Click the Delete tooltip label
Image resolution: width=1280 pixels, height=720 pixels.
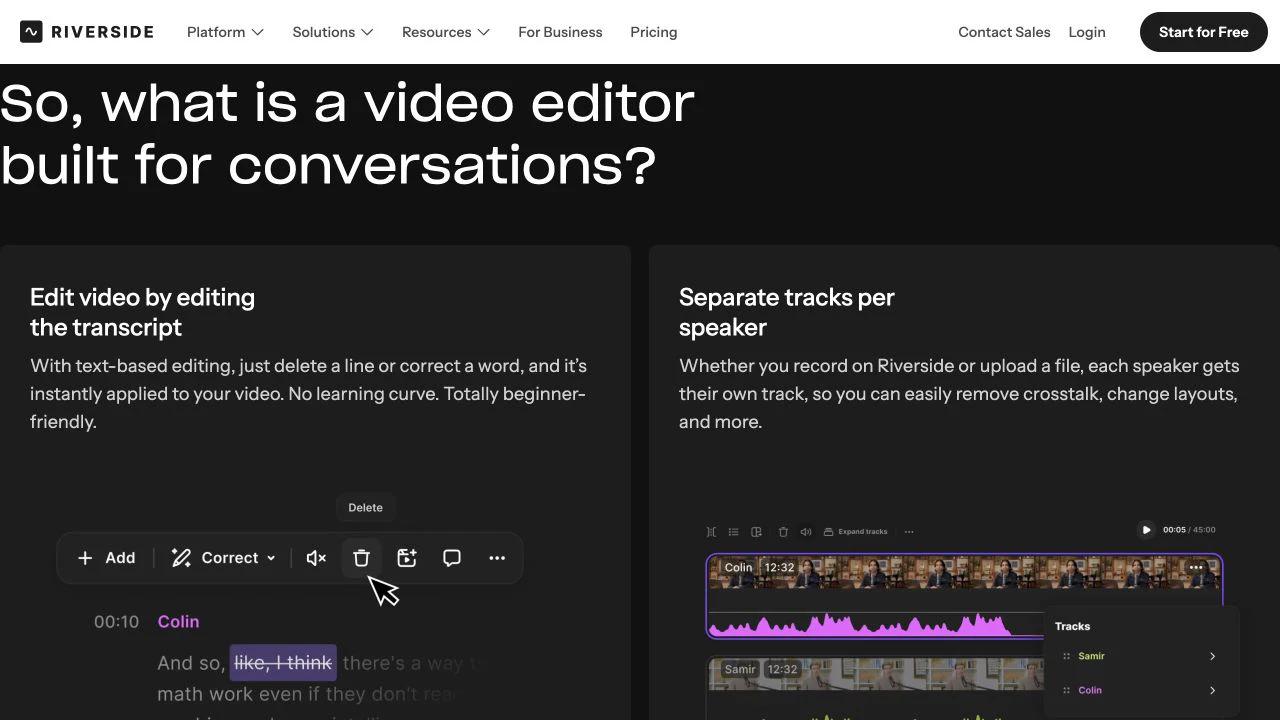coord(365,508)
